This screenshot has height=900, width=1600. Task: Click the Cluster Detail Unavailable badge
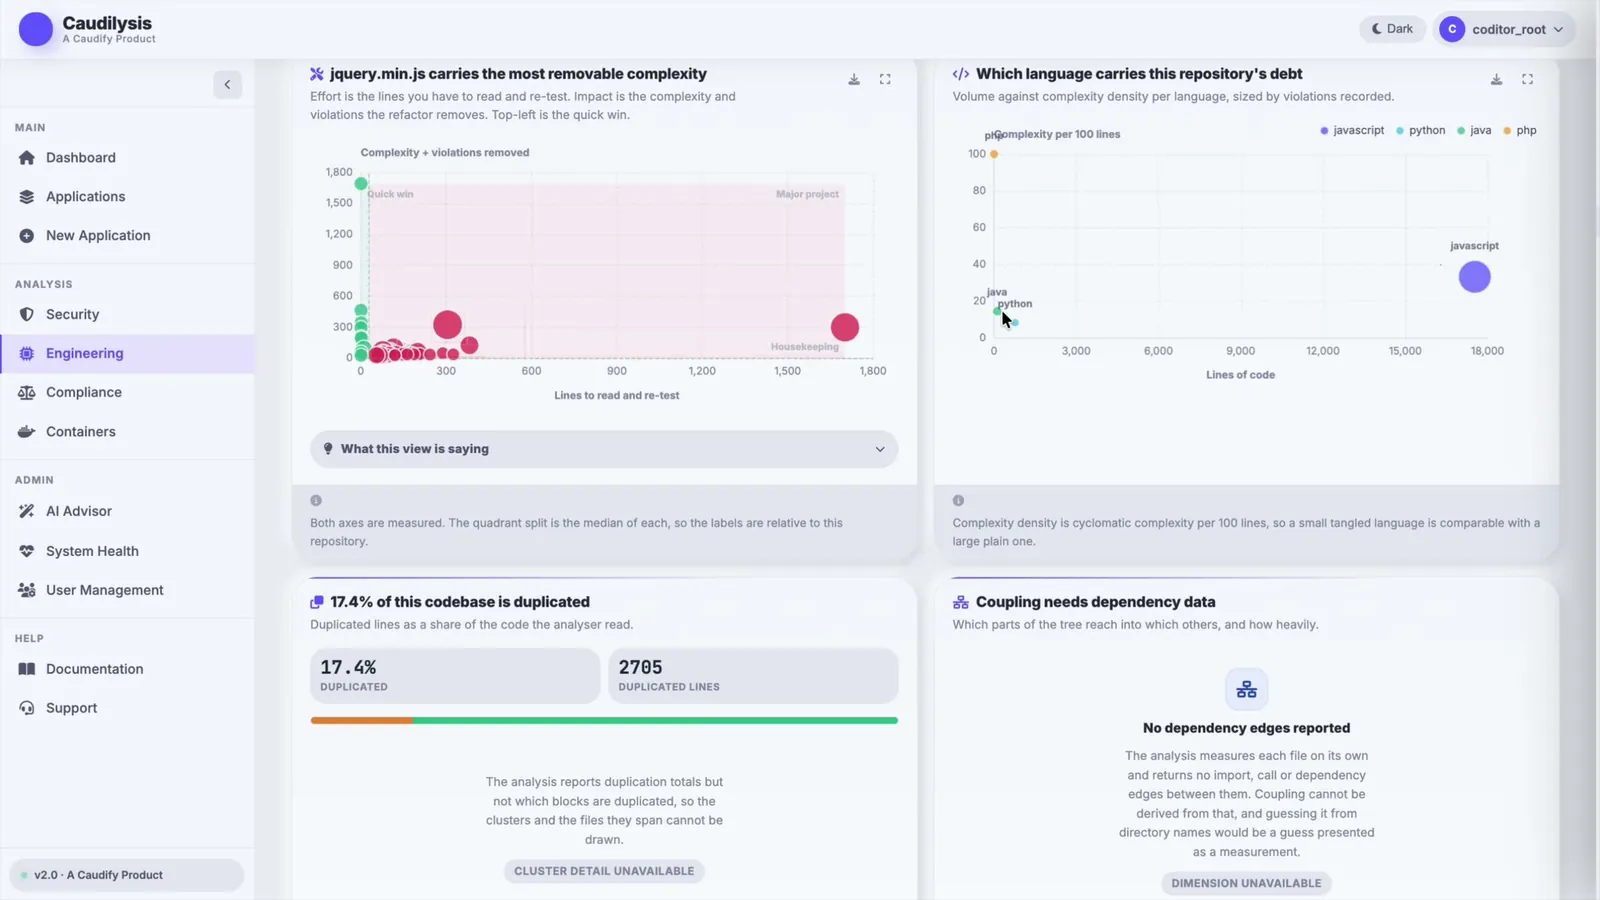pos(604,871)
